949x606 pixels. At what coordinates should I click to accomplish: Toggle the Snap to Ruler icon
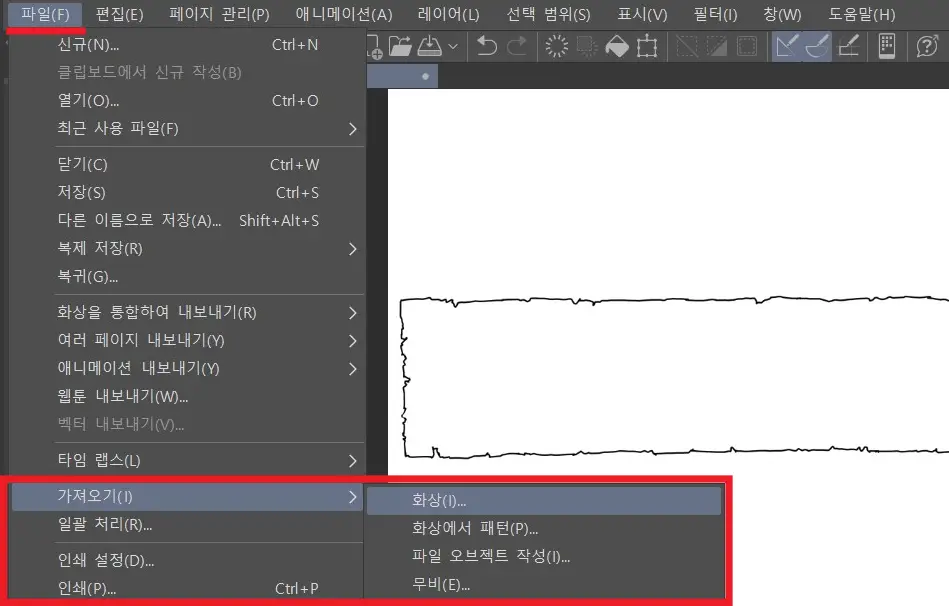(788, 46)
